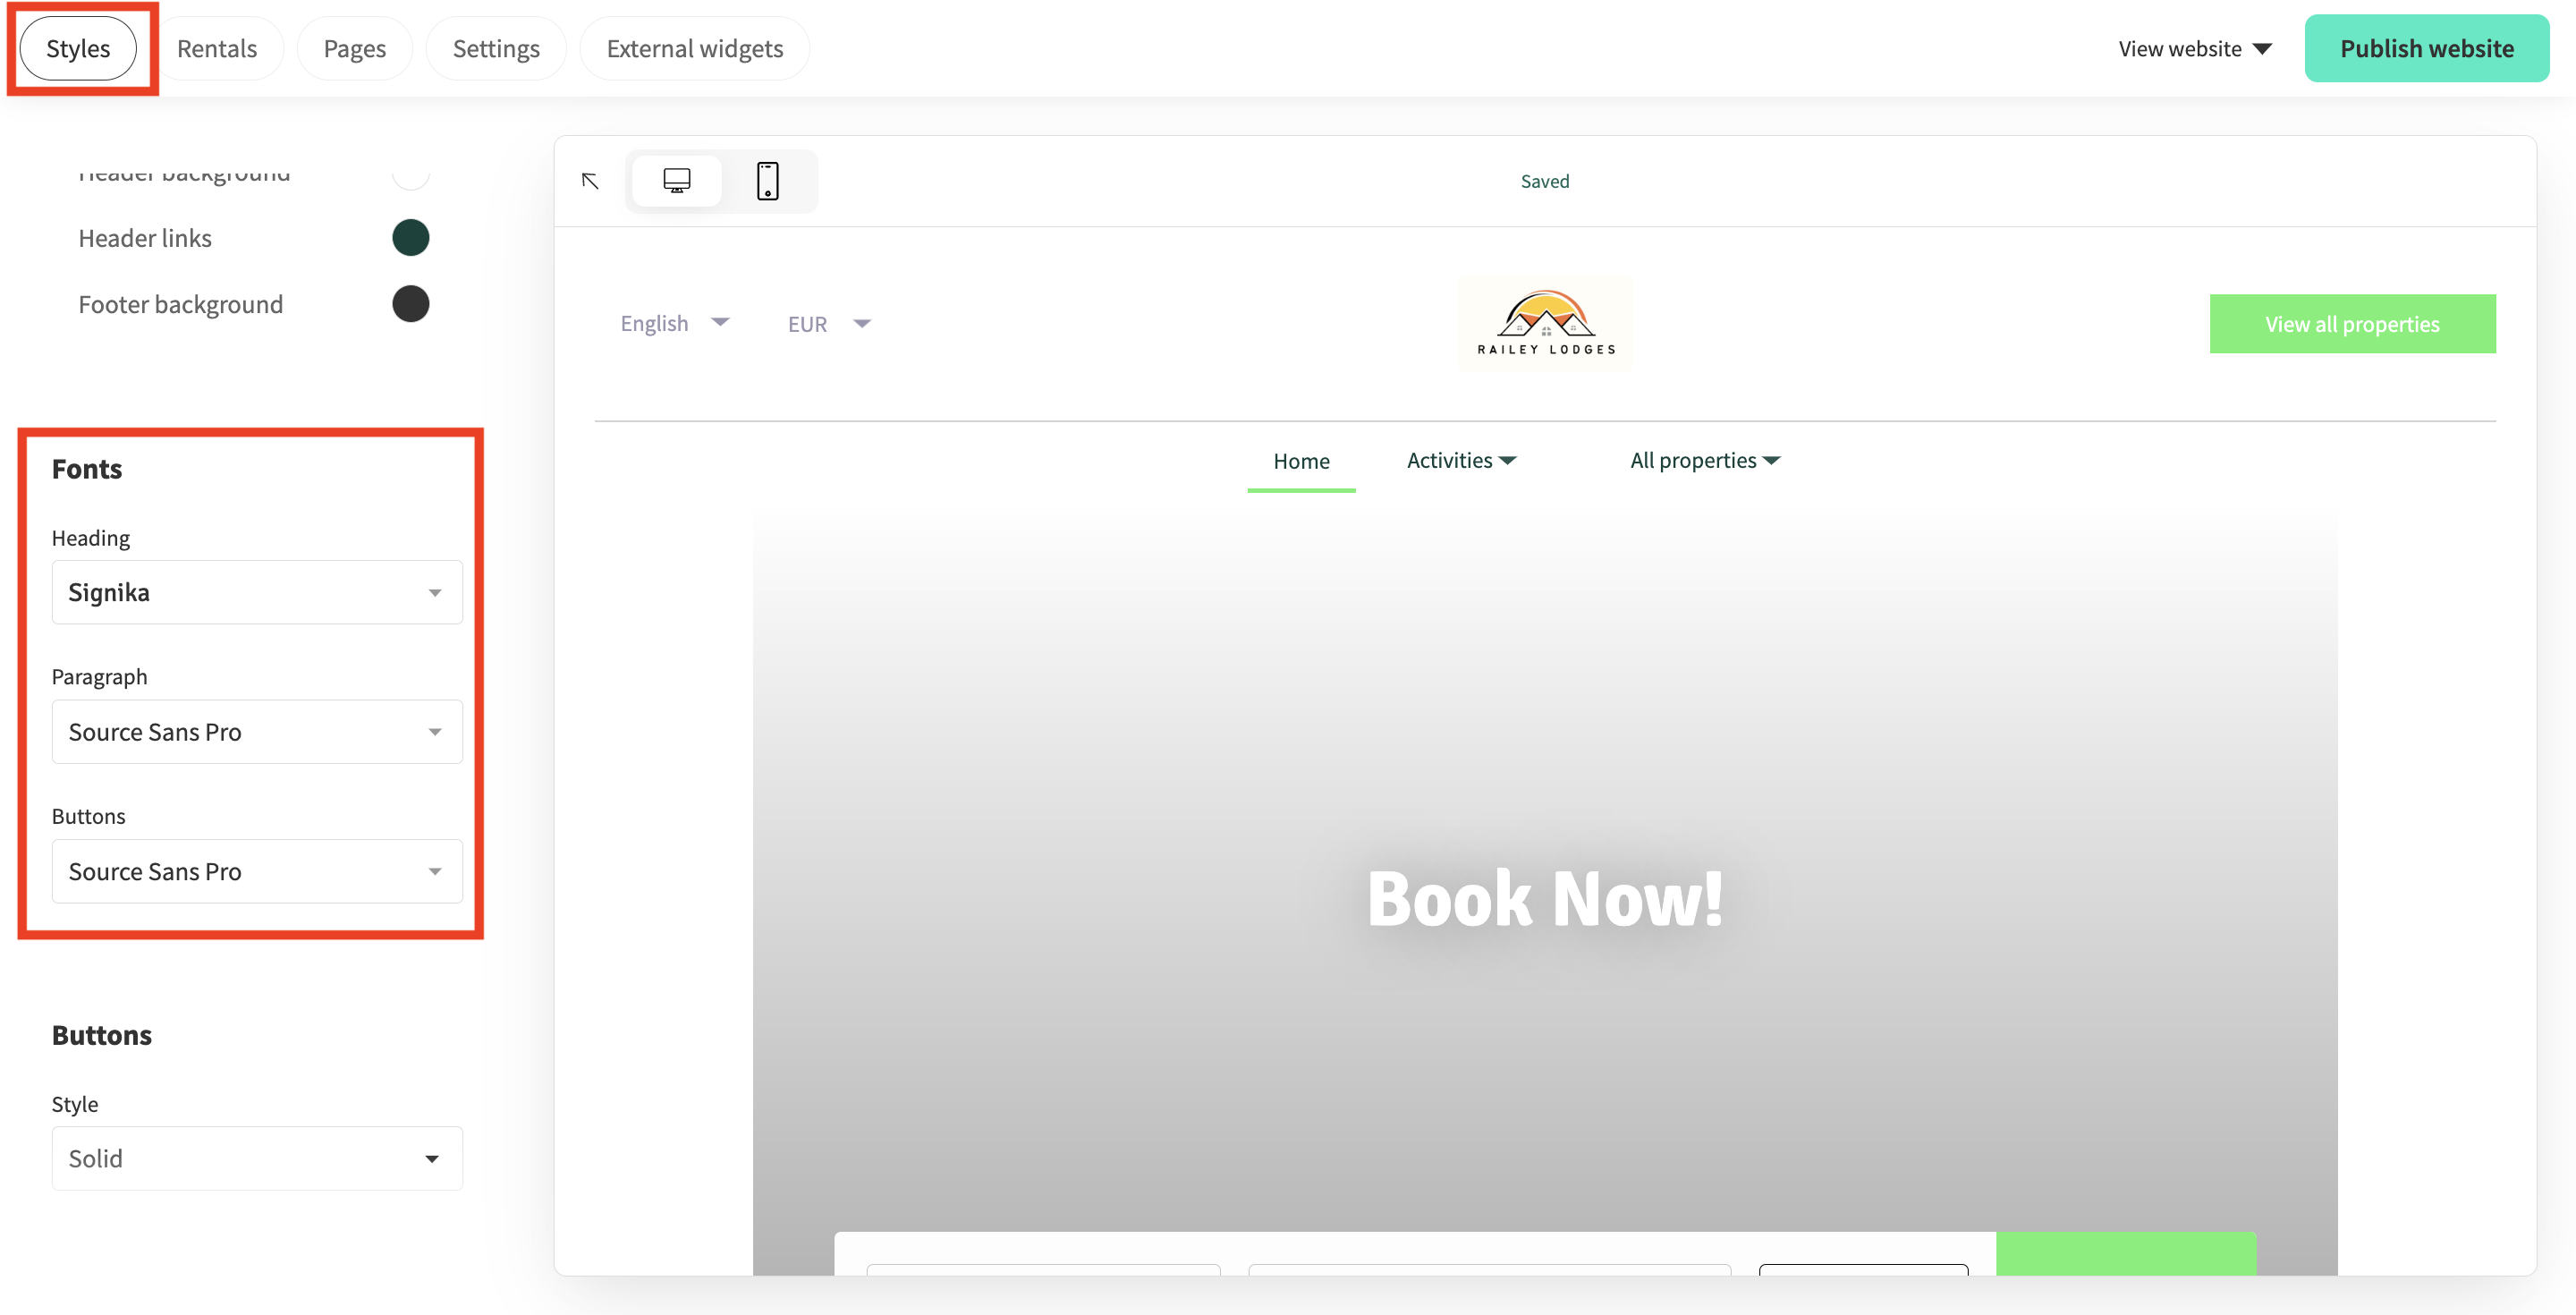This screenshot has width=2576, height=1315.
Task: Click the exit preview arrow icon
Action: [x=590, y=181]
